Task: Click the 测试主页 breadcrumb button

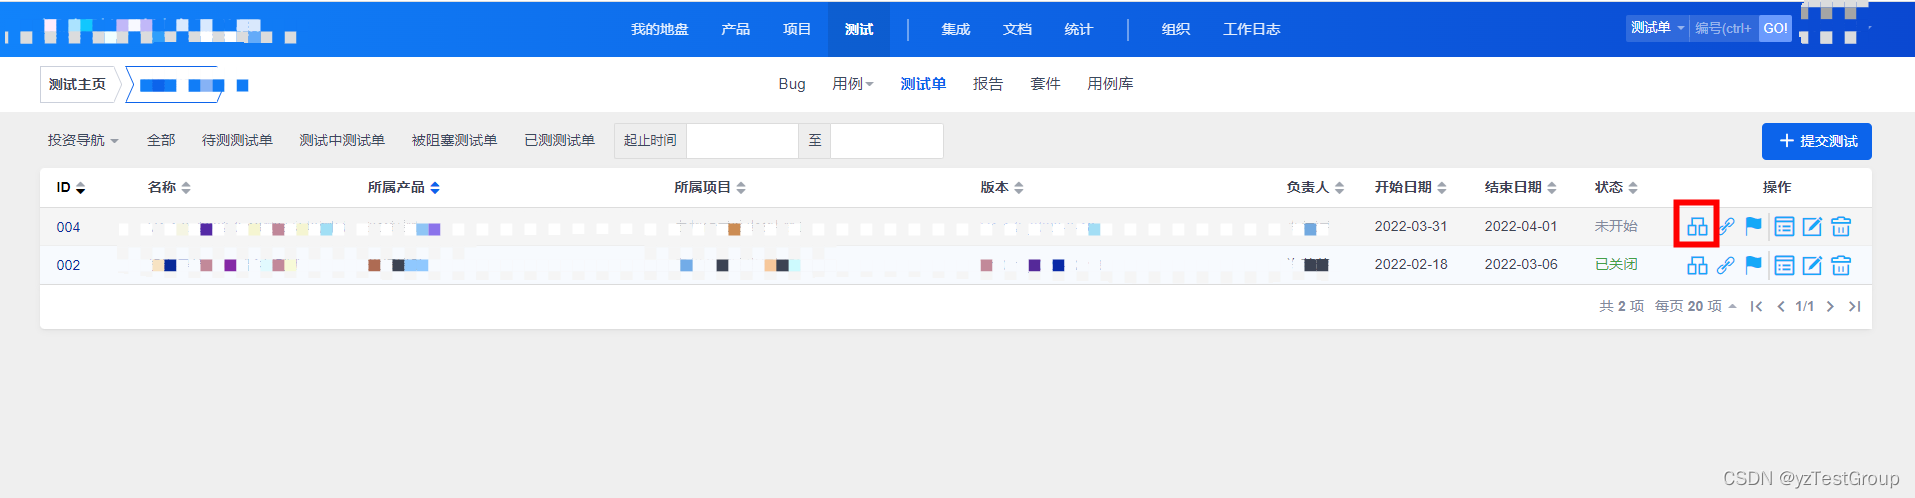Action: (x=77, y=84)
